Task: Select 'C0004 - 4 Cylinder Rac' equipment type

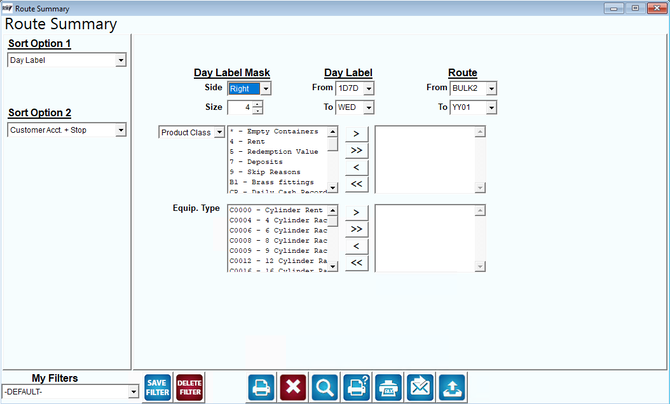Action: pos(278,220)
